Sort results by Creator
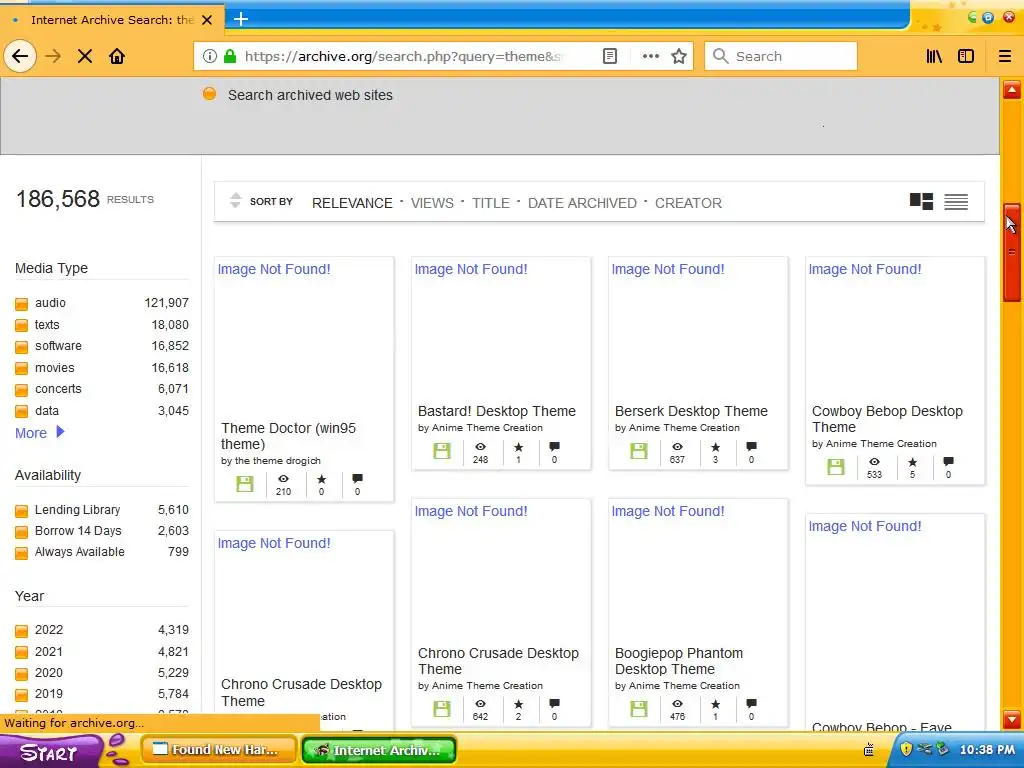The image size is (1024, 768). tap(688, 203)
